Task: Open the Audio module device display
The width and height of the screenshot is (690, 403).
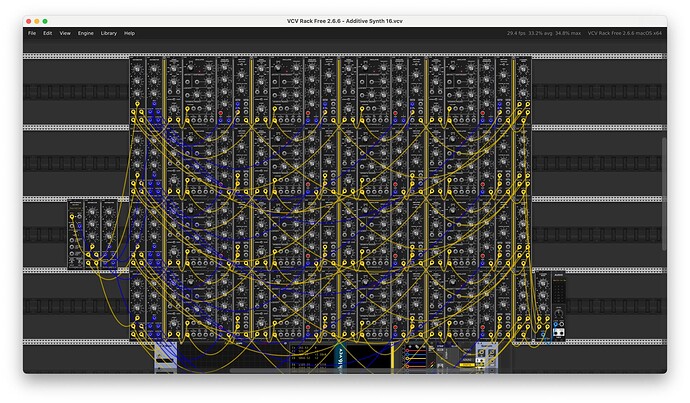Action: pyautogui.click(x=558, y=290)
